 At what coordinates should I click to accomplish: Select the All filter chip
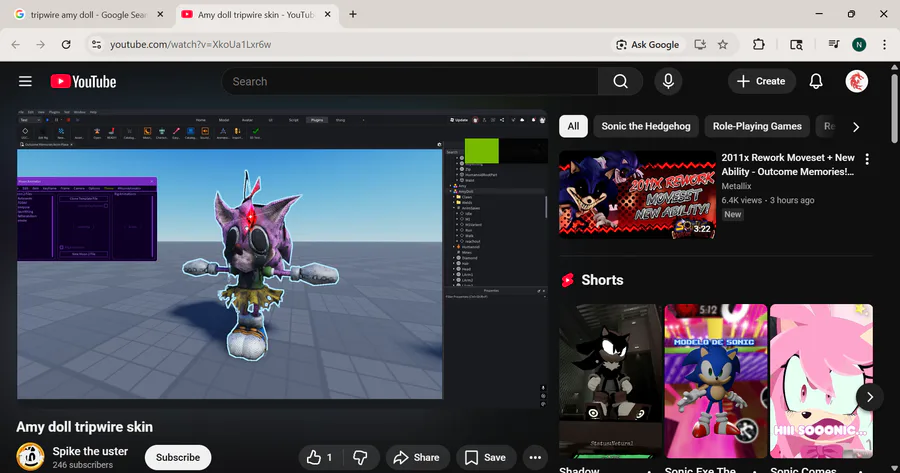[573, 126]
